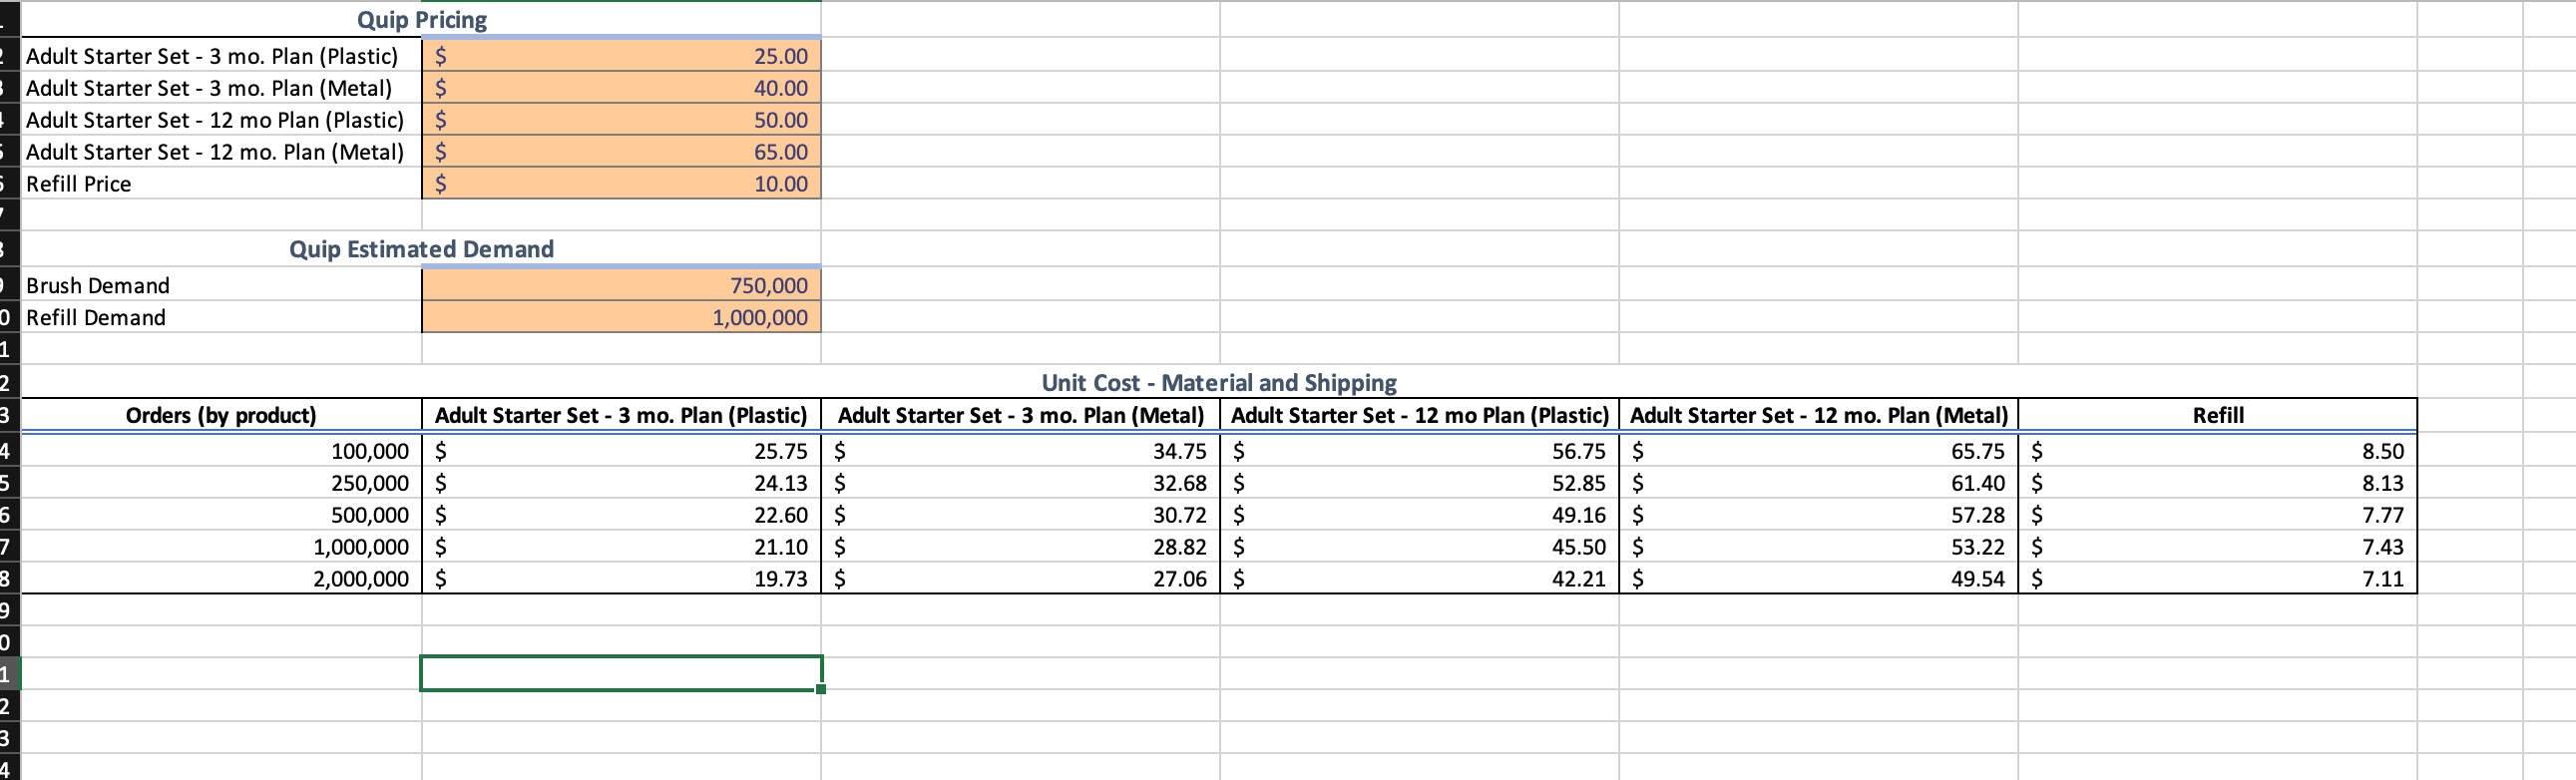Select the 49.54 unit cost cell
Viewport: 2576px width, 780px height.
point(1819,579)
